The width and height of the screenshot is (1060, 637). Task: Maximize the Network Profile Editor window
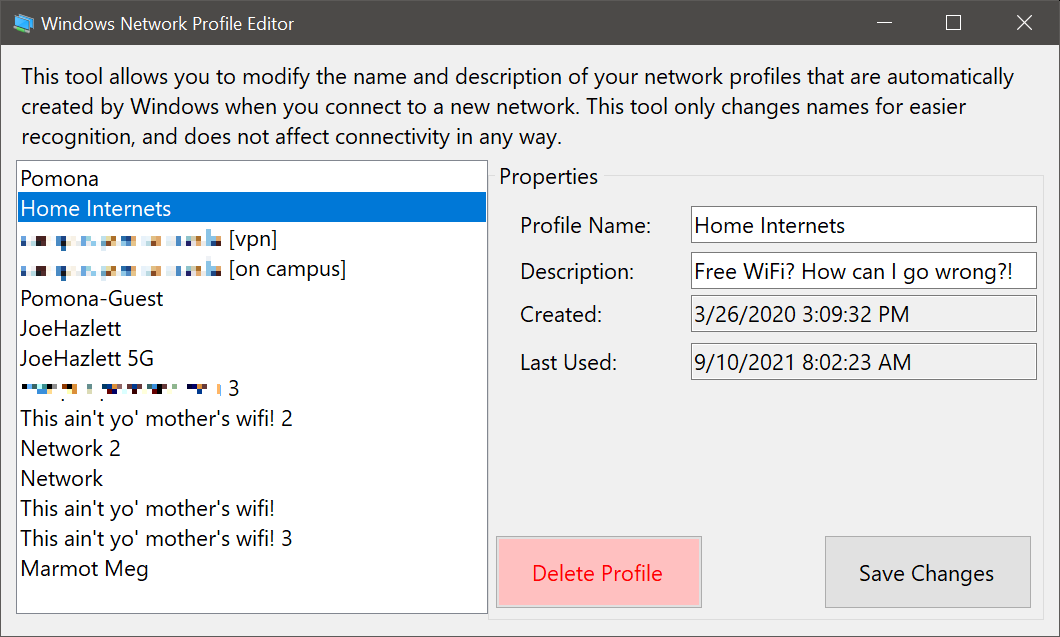(x=953, y=23)
